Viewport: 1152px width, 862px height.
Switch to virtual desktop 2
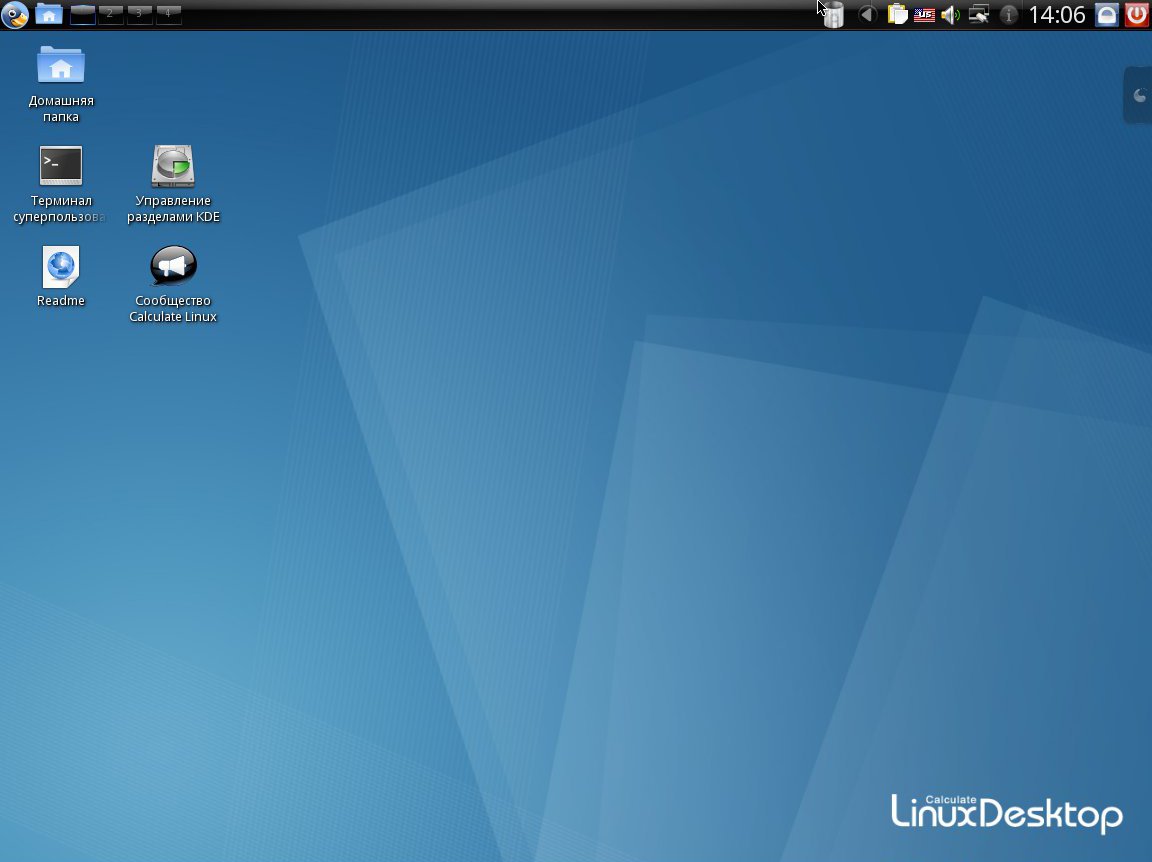coord(111,14)
